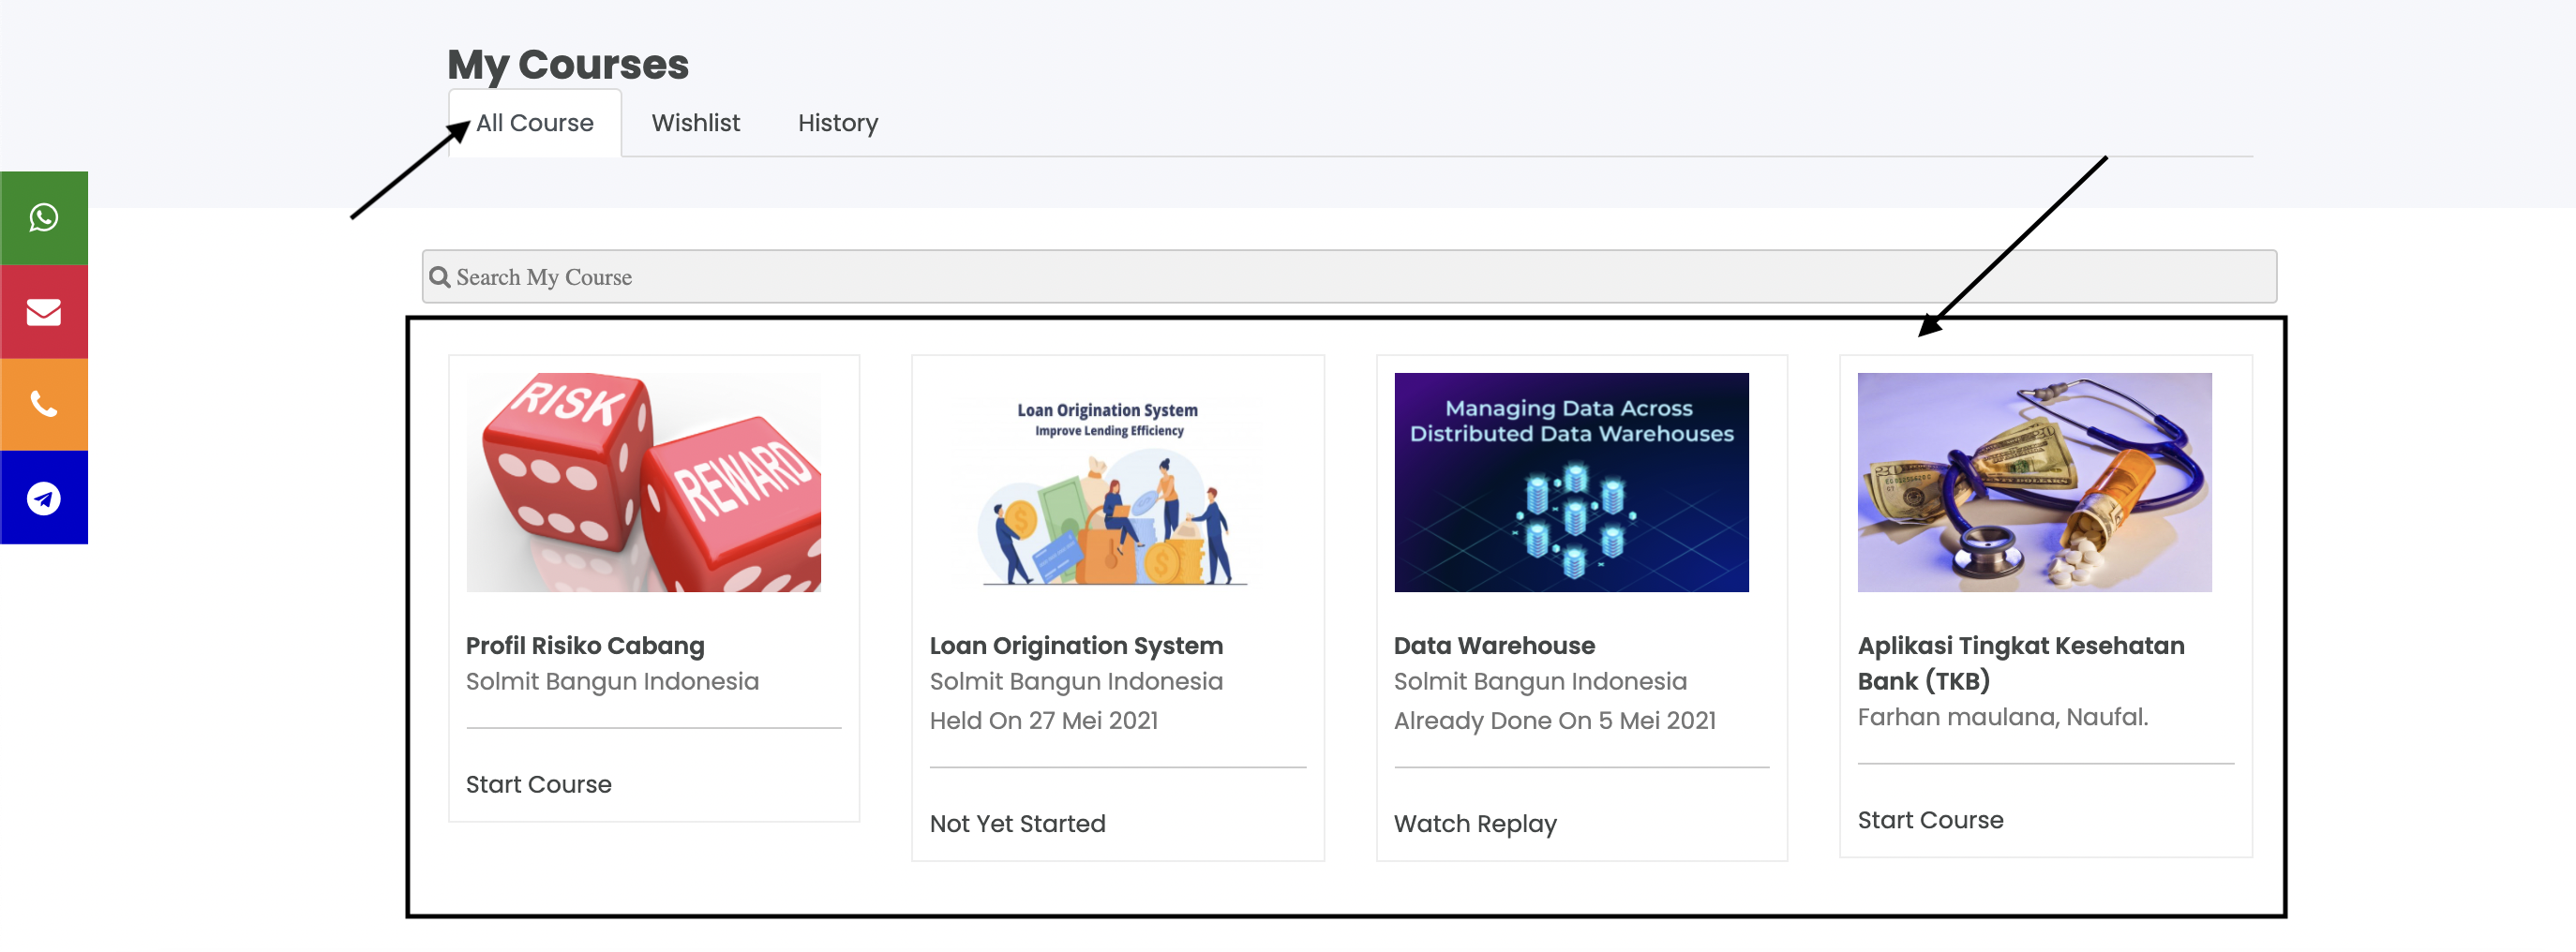The image size is (2576, 952).
Task: Open the Loan Origination System thumbnail
Action: [1108, 482]
